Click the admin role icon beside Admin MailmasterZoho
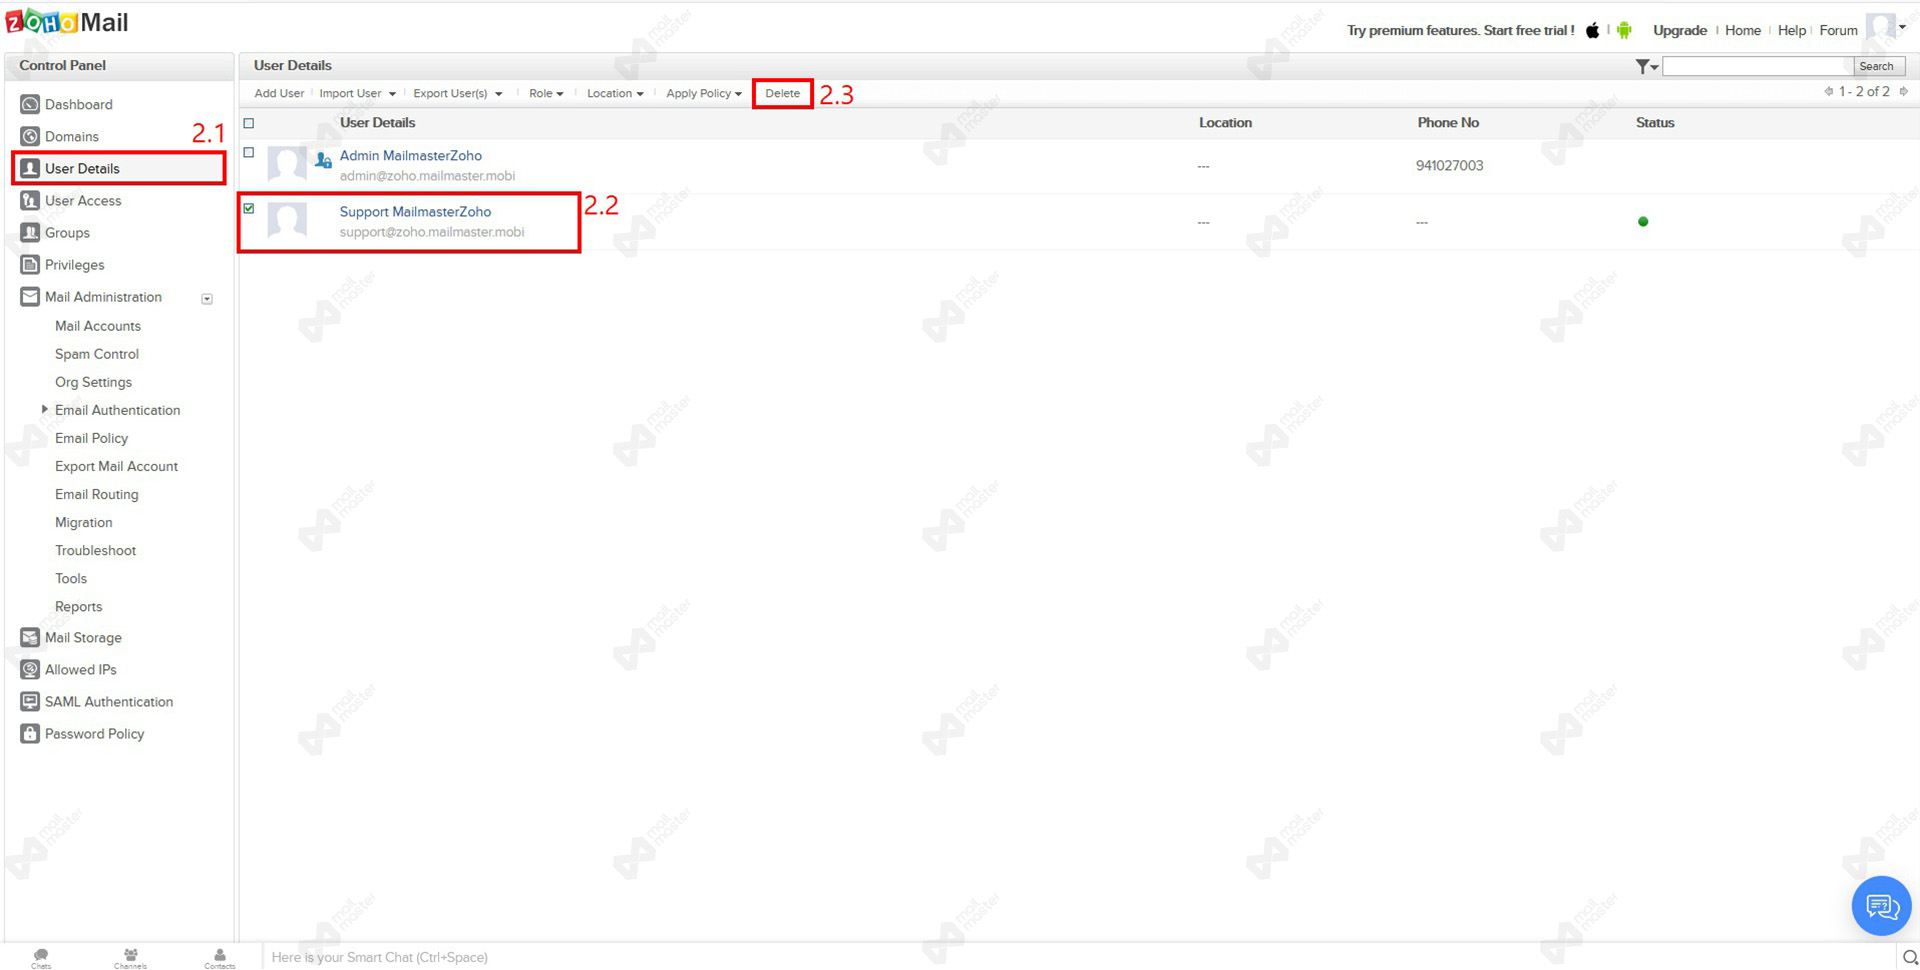The image size is (1920, 970). (x=323, y=160)
